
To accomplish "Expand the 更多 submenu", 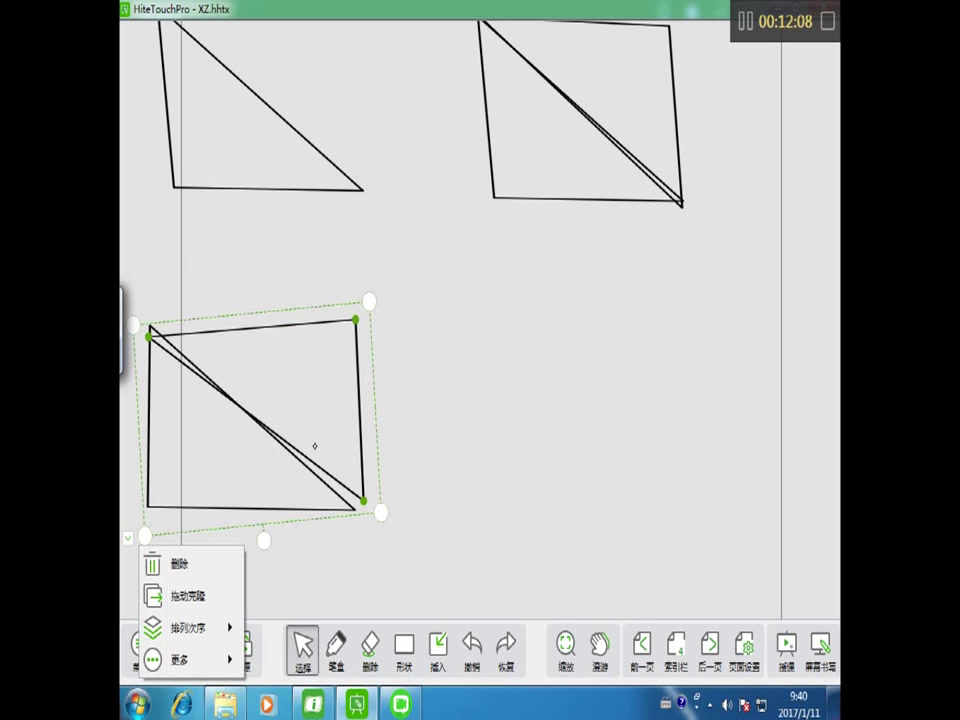I will (180, 660).
